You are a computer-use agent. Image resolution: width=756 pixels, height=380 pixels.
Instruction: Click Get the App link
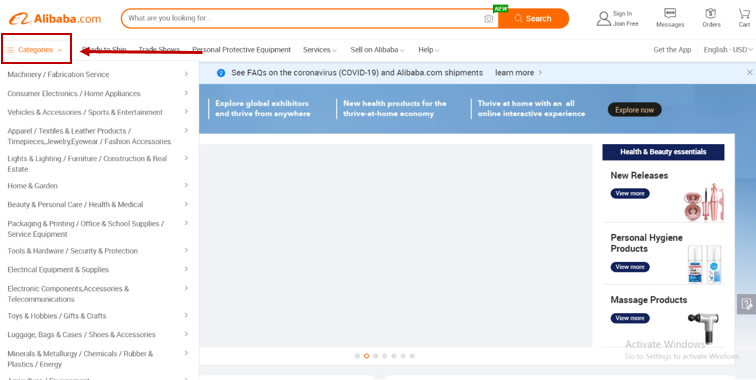tap(672, 50)
